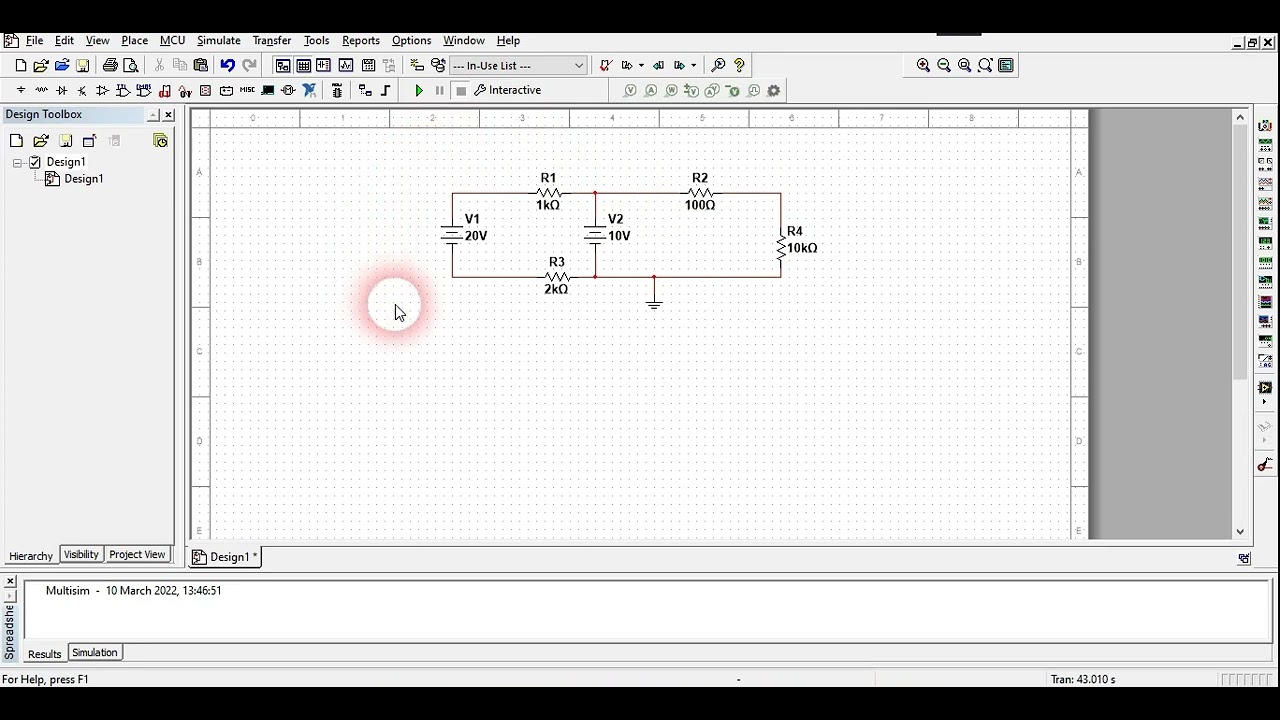Place a basic component using the resistor icon
The width and height of the screenshot is (1280, 720).
click(x=41, y=90)
